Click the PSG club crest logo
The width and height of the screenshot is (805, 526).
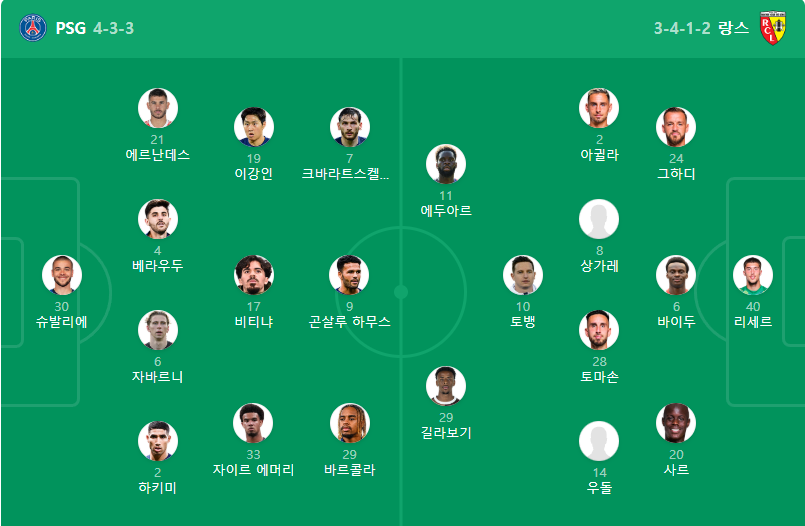pyautogui.click(x=33, y=28)
